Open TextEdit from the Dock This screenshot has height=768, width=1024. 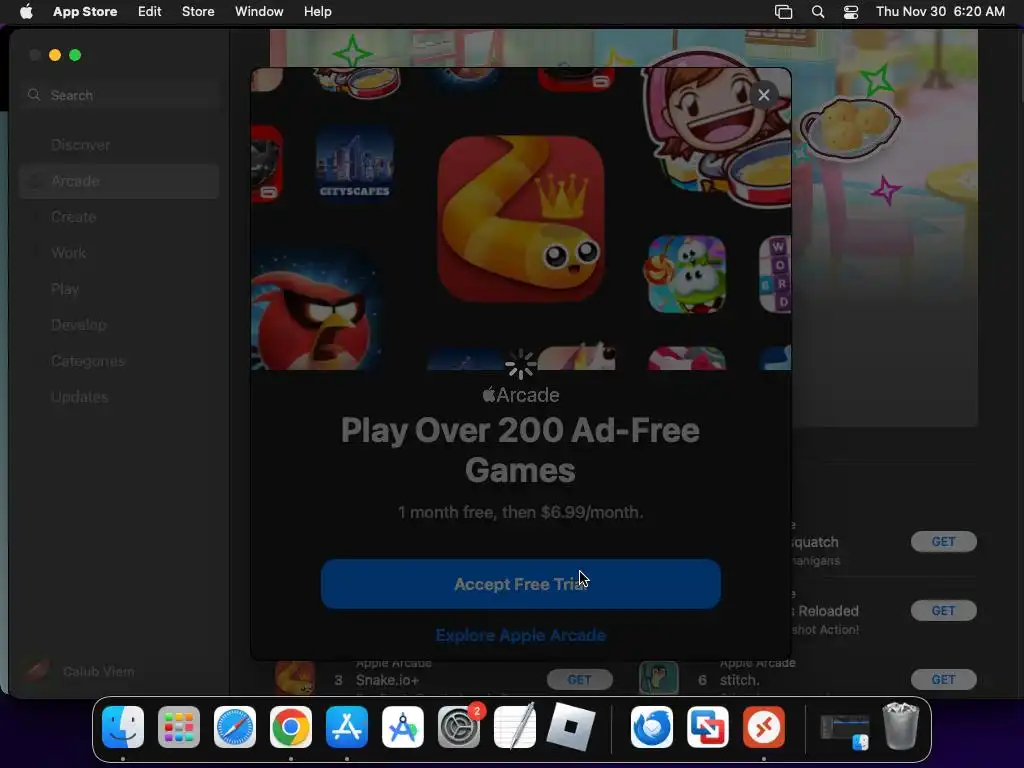515,727
